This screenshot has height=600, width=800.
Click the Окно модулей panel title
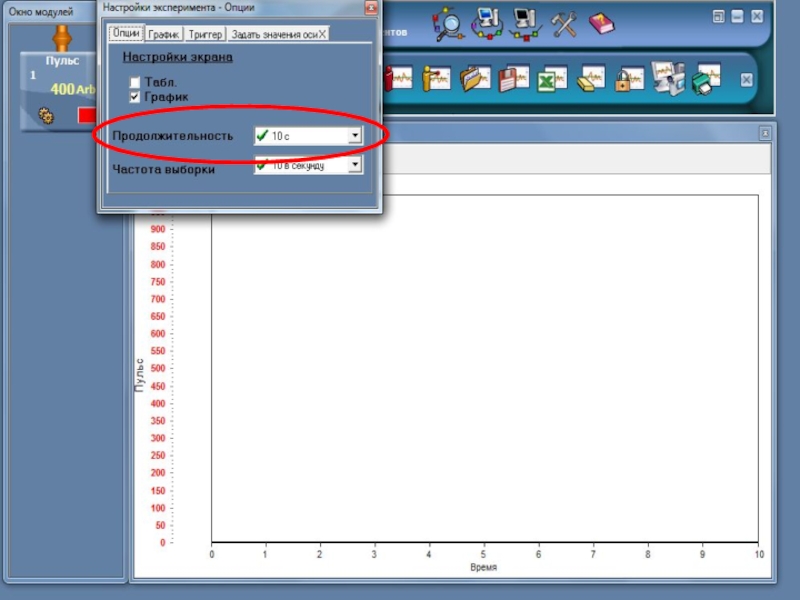coord(41,11)
